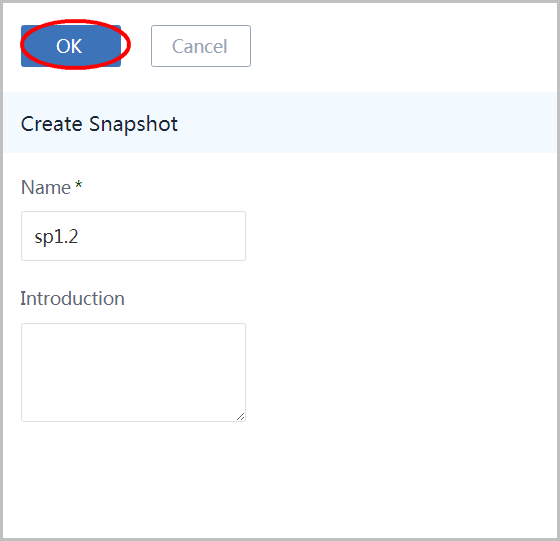560x541 pixels.
Task: Click the light blue Create Snapshot banner
Action: point(280,122)
